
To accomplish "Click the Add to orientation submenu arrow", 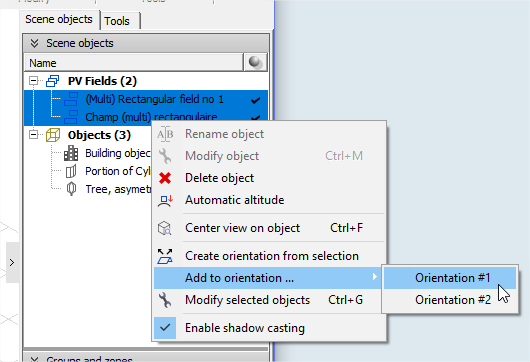I will point(374,277).
